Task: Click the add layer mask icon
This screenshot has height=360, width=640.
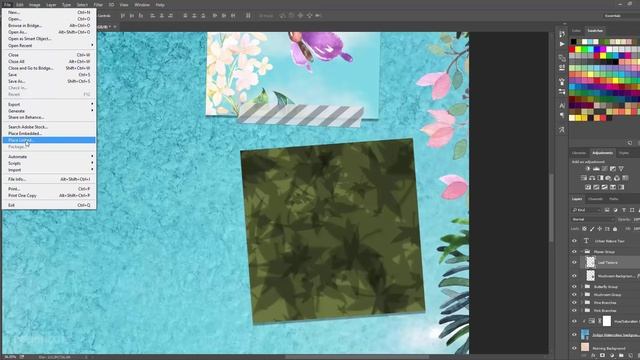Action: (x=602, y=356)
